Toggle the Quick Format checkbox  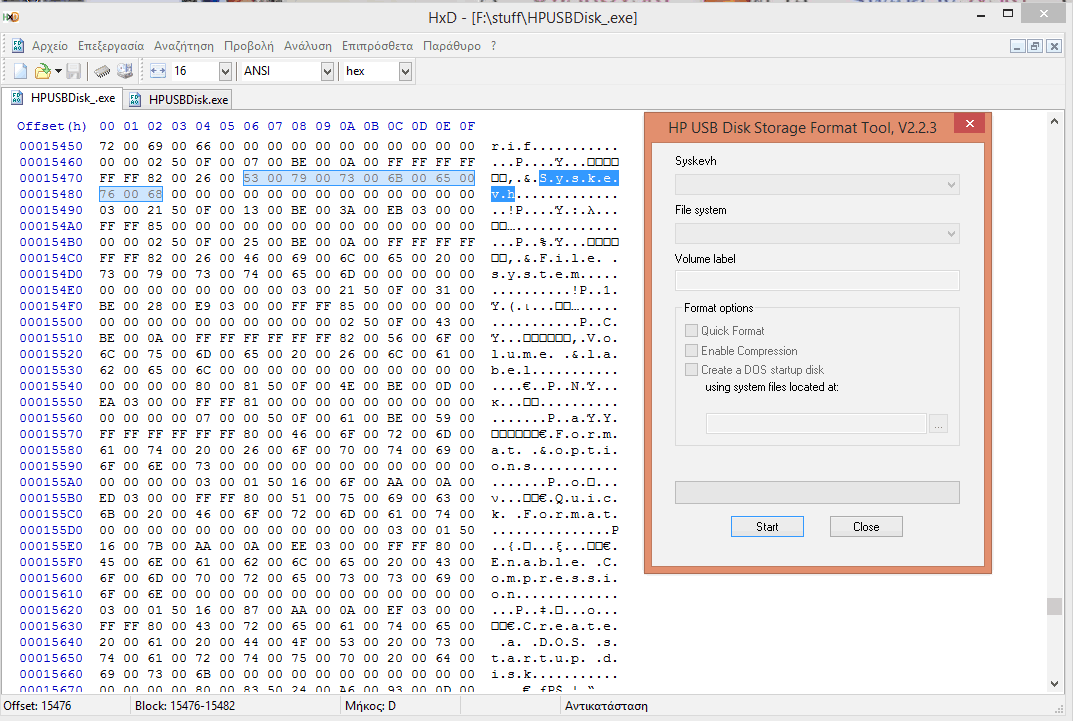point(691,330)
